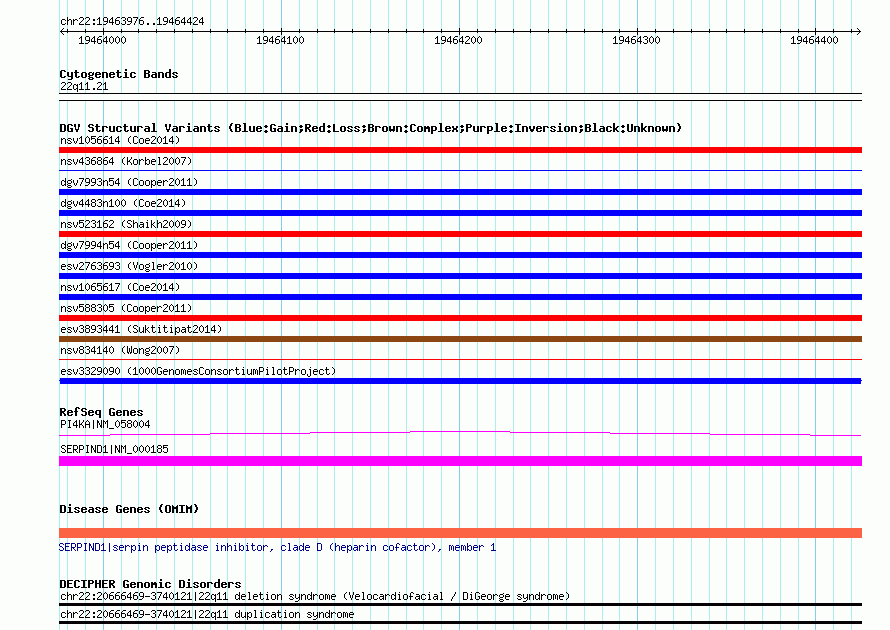
Task: Click the magenta SERPIND1|NM_000185 gene bar
Action: click(x=460, y=461)
